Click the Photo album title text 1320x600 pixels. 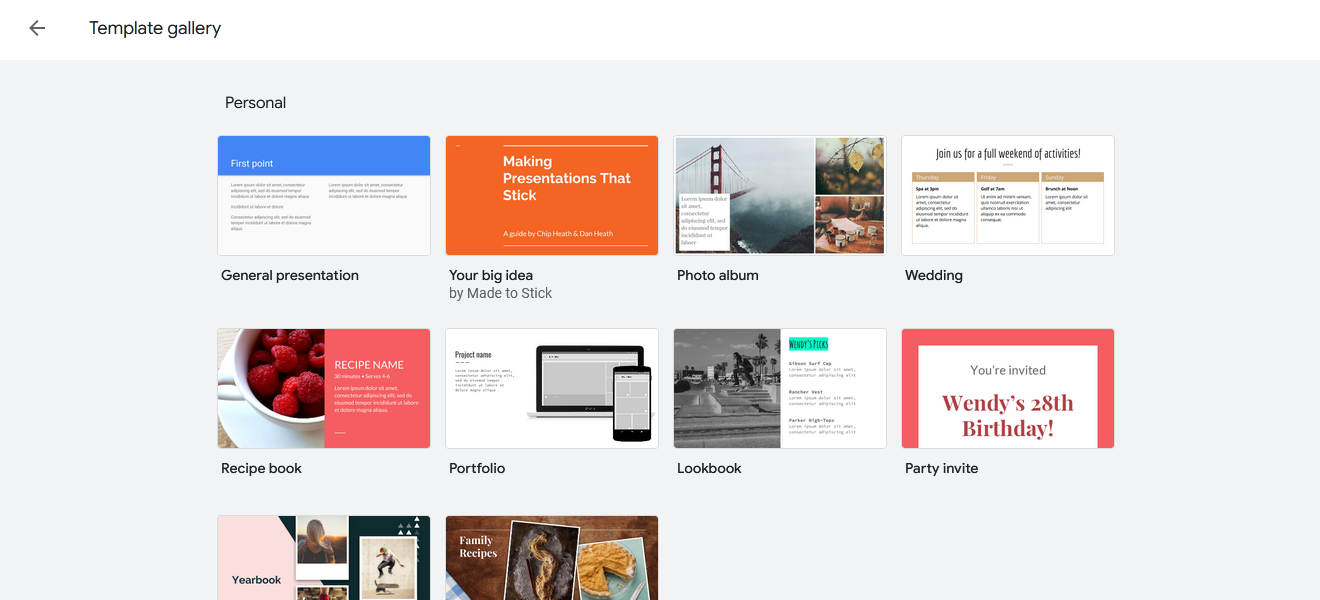(x=717, y=274)
